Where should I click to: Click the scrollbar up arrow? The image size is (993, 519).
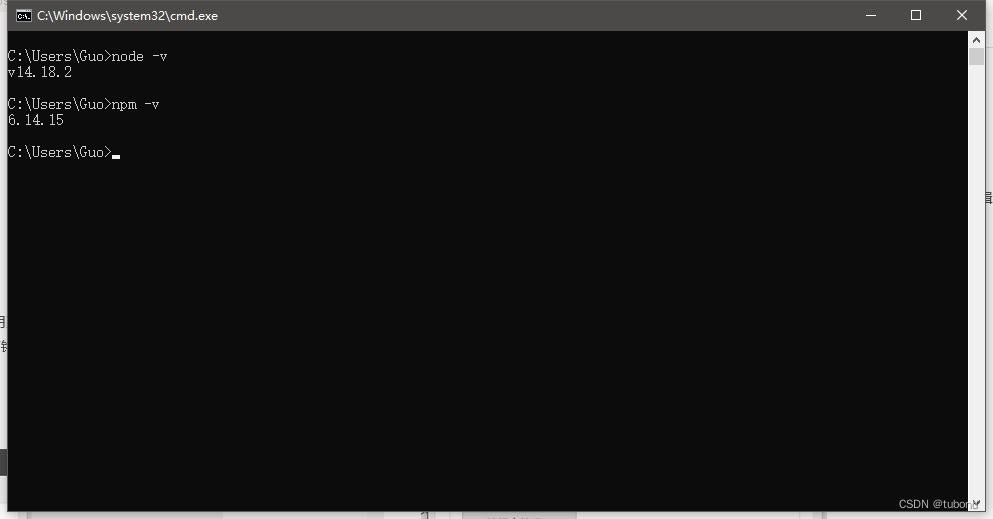click(x=976, y=40)
